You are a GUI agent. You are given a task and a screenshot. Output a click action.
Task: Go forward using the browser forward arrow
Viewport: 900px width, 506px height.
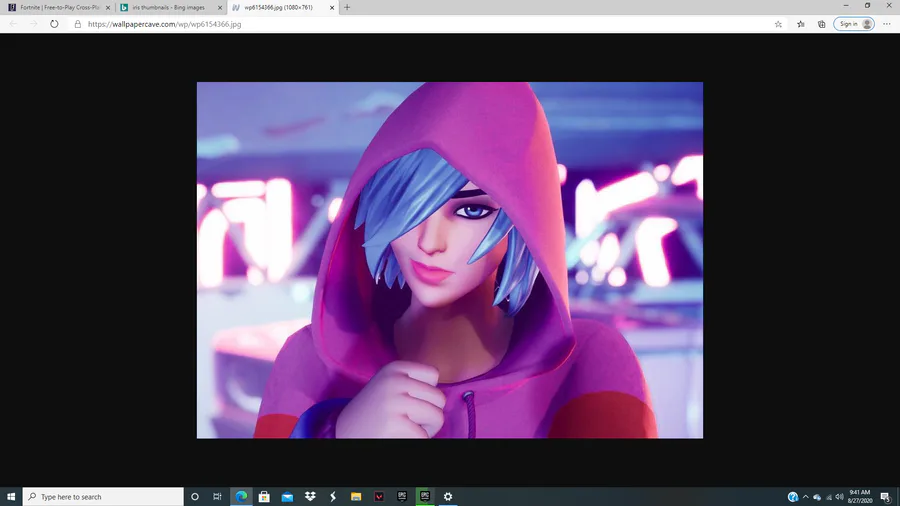[x=33, y=24]
